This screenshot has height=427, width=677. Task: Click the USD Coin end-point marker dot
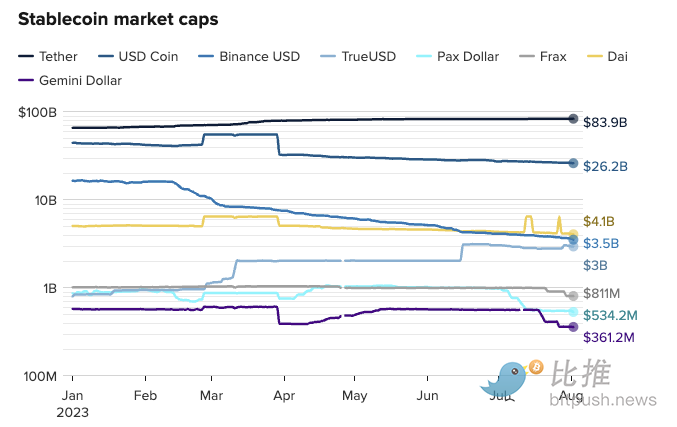pyautogui.click(x=573, y=163)
